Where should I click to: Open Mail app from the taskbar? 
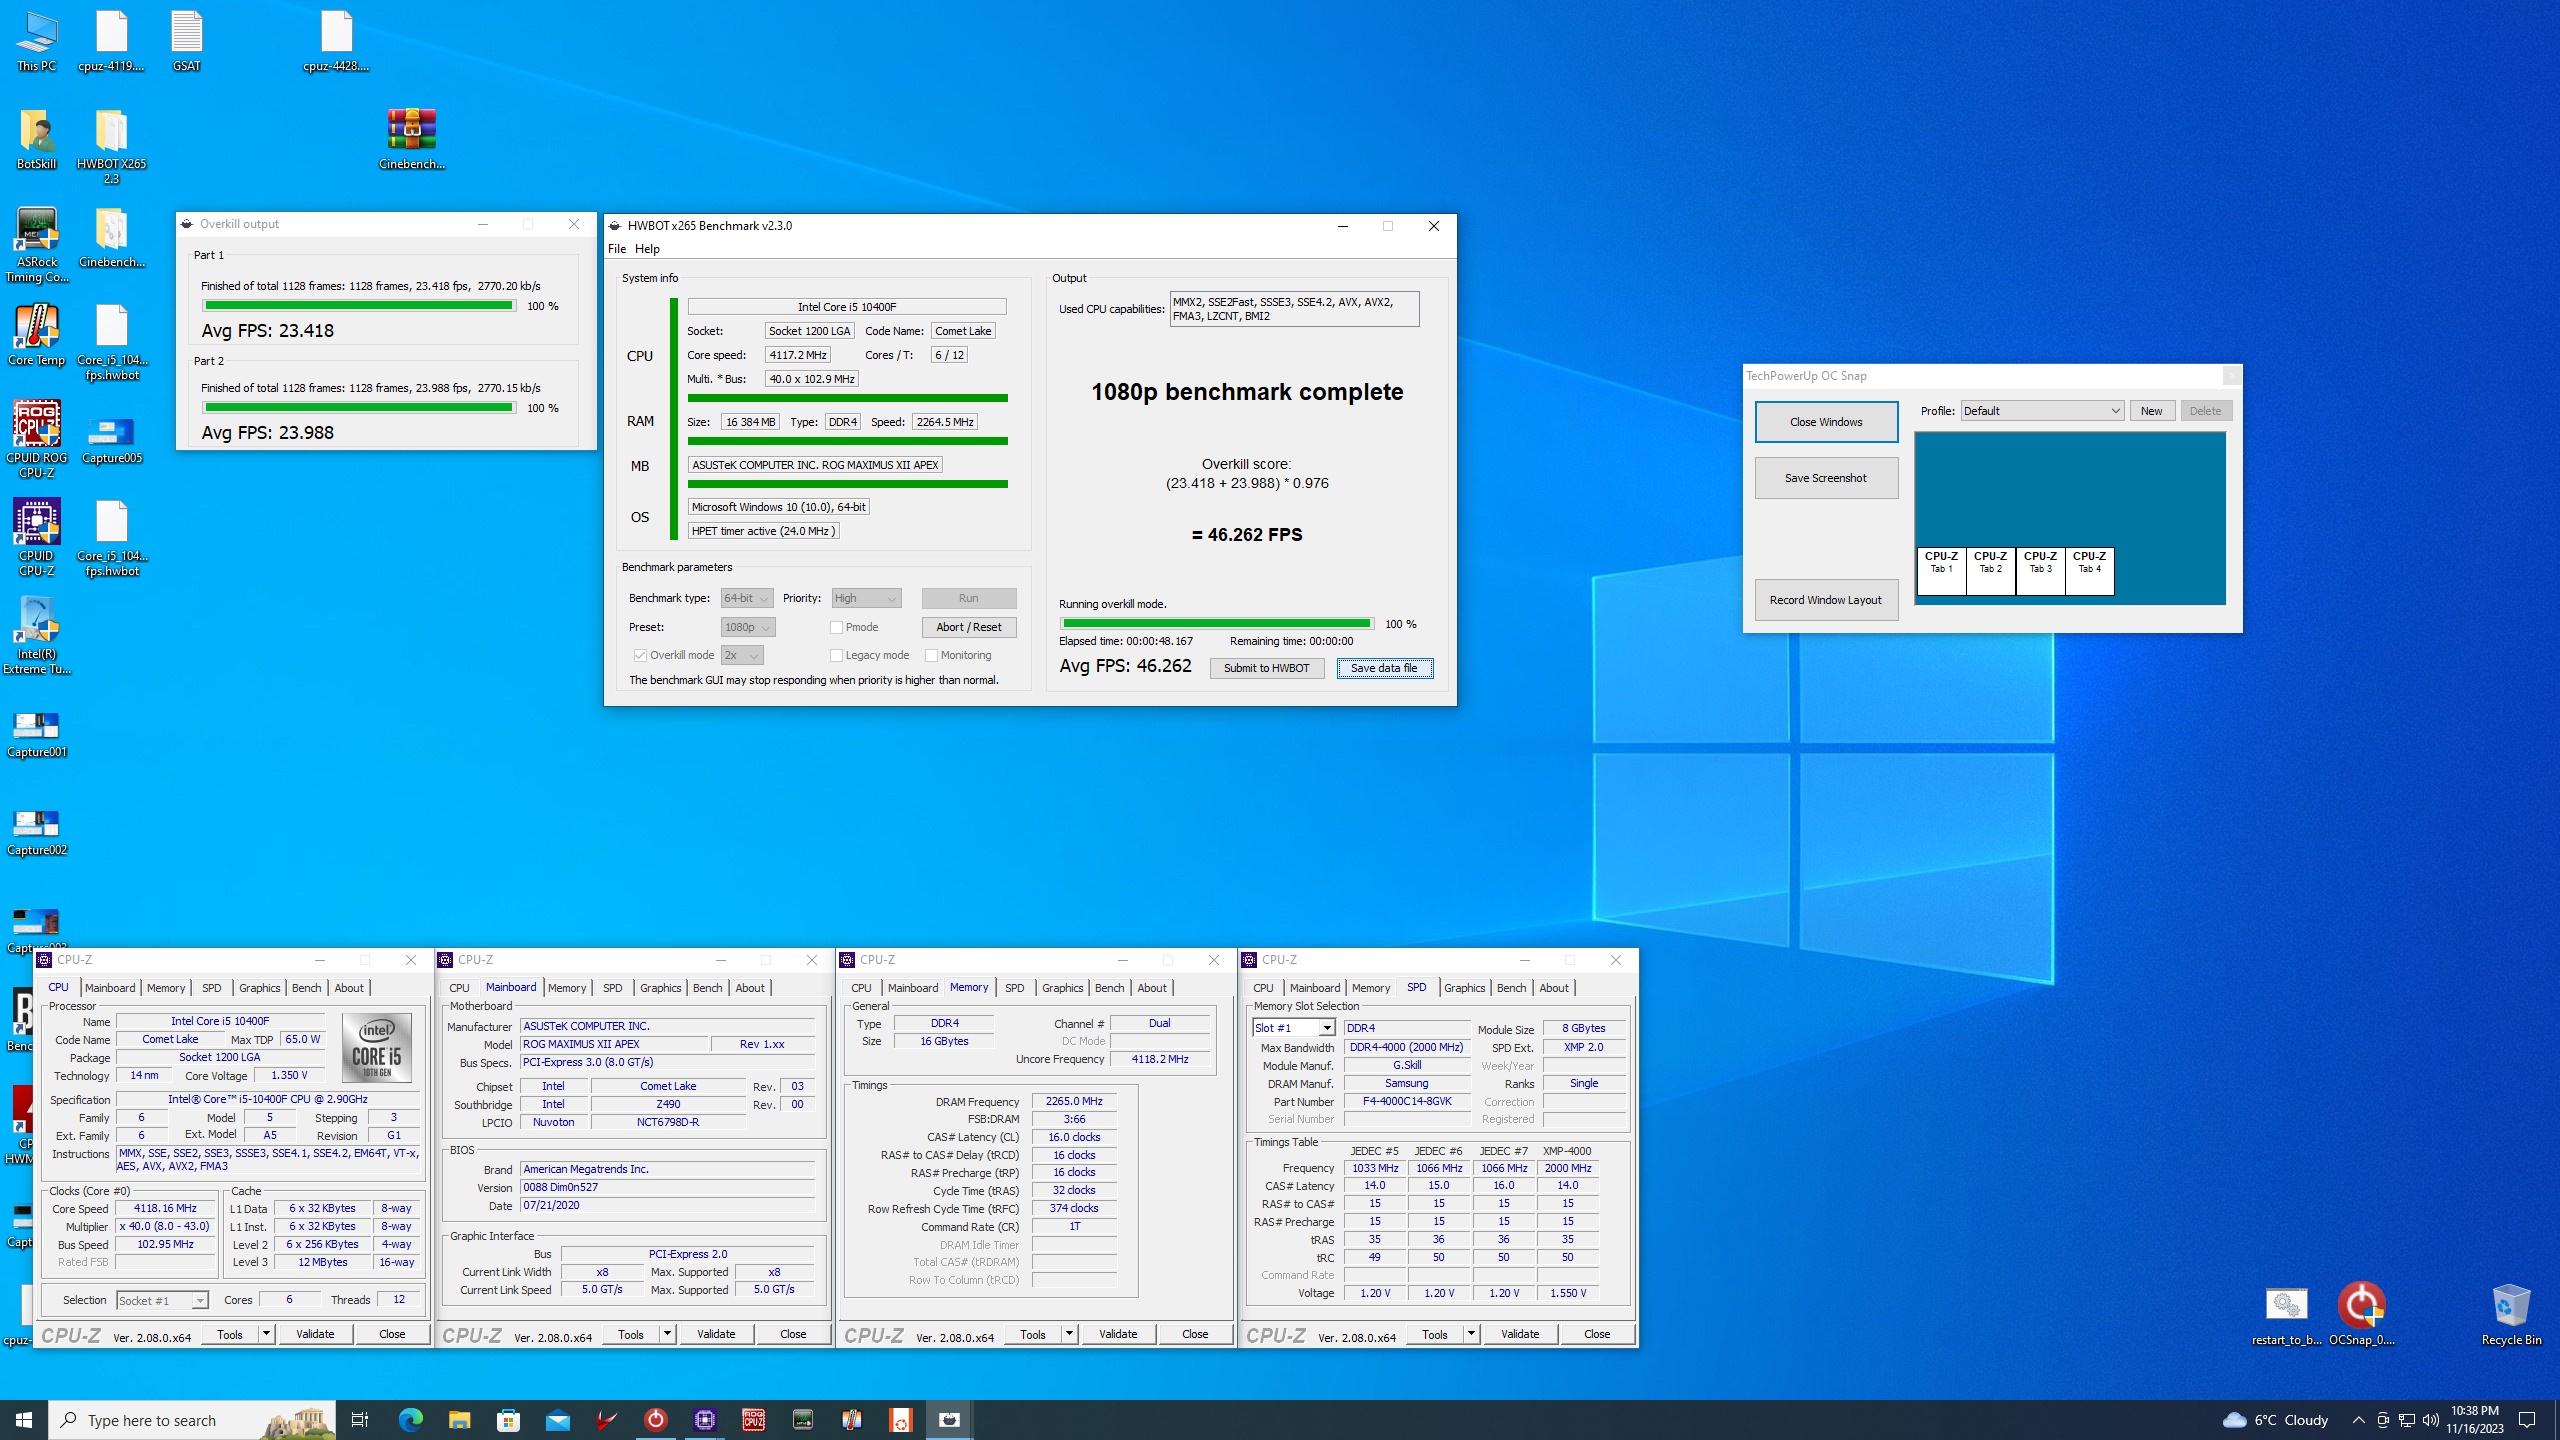557,1419
